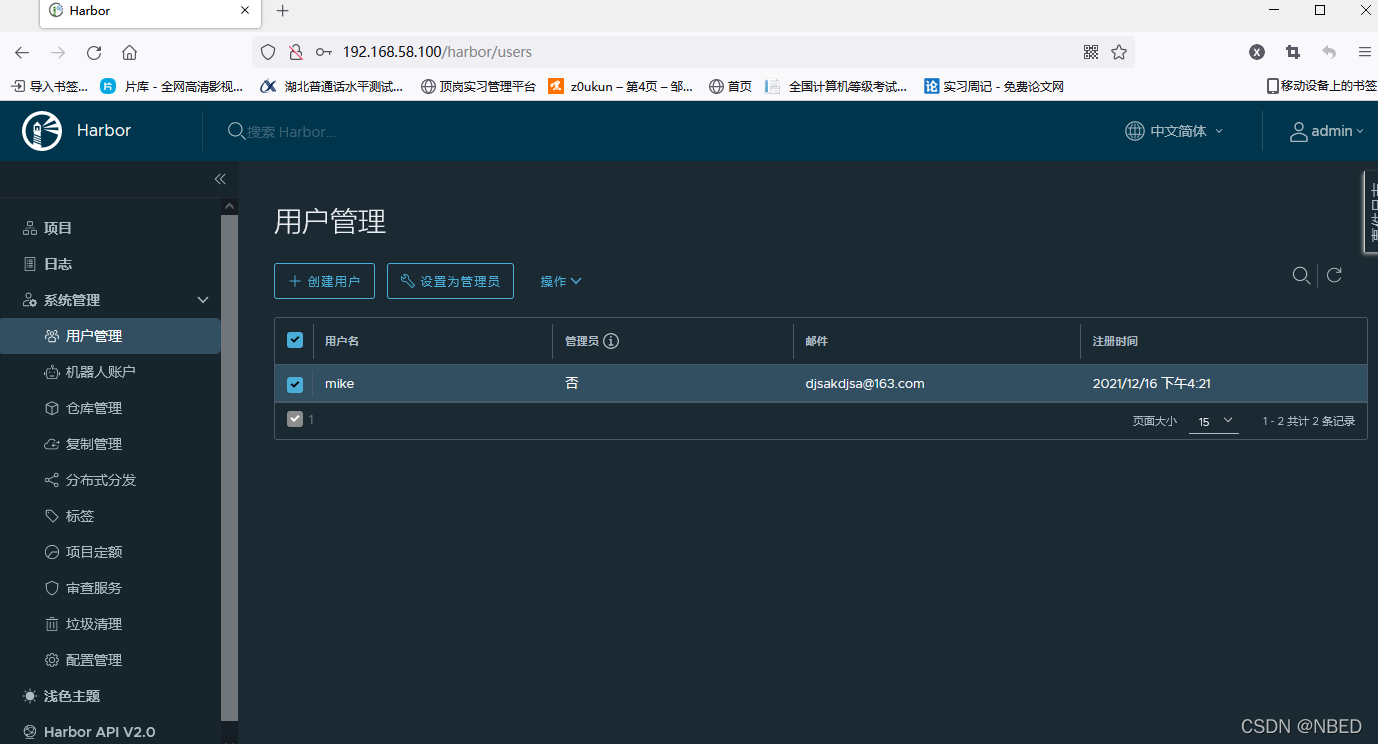Switch to 浅色主题
The width and height of the screenshot is (1378, 744).
pos(72,696)
